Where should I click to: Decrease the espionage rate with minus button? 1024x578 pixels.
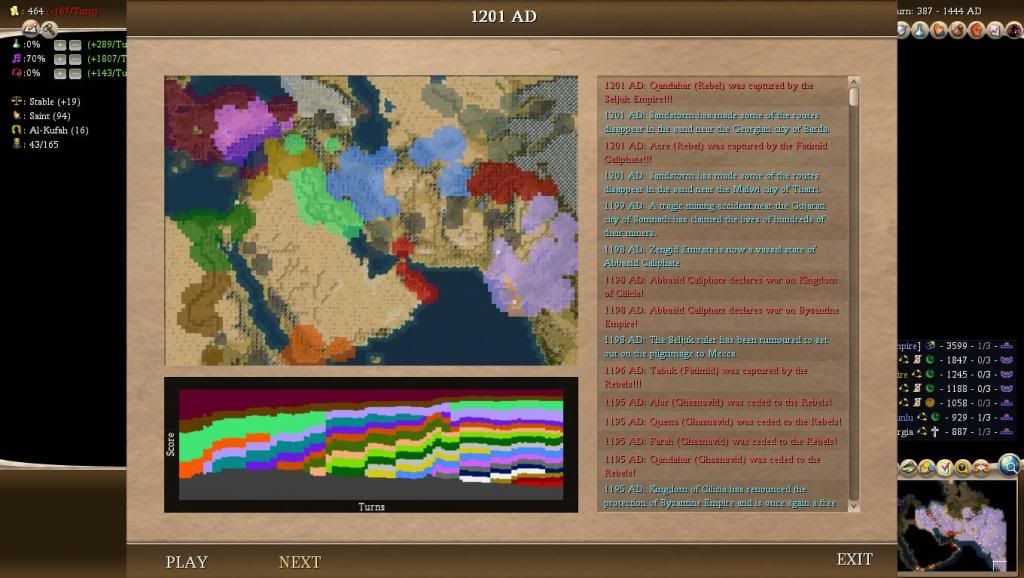pos(75,74)
